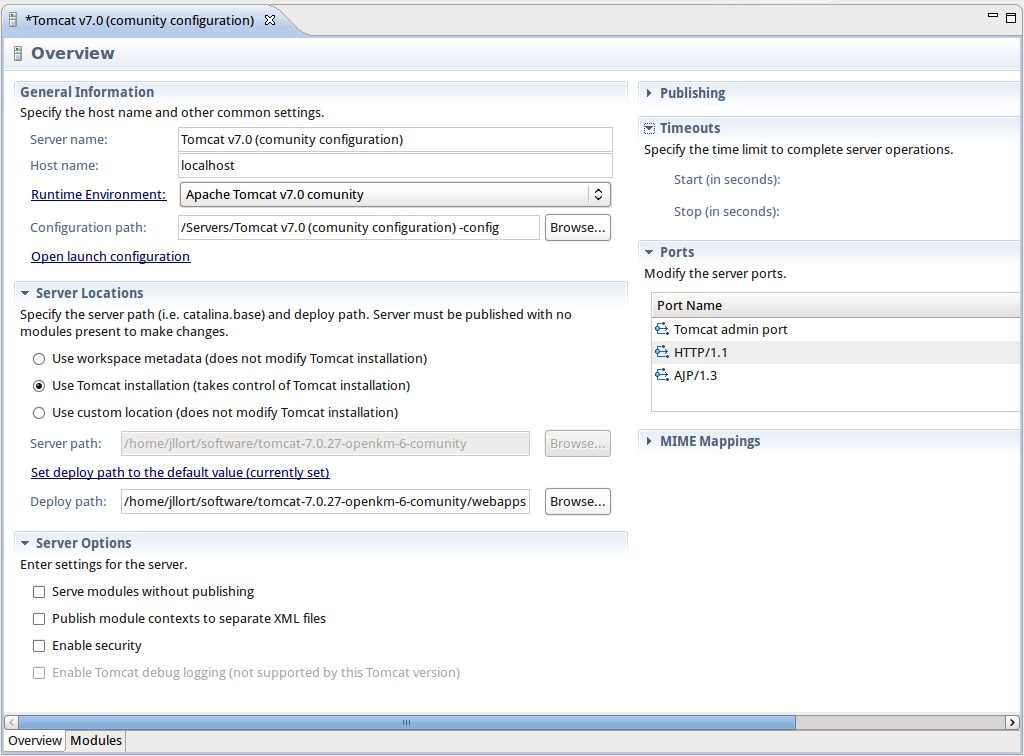Open the Runtime Environment link
1024x756 pixels.
(99, 195)
